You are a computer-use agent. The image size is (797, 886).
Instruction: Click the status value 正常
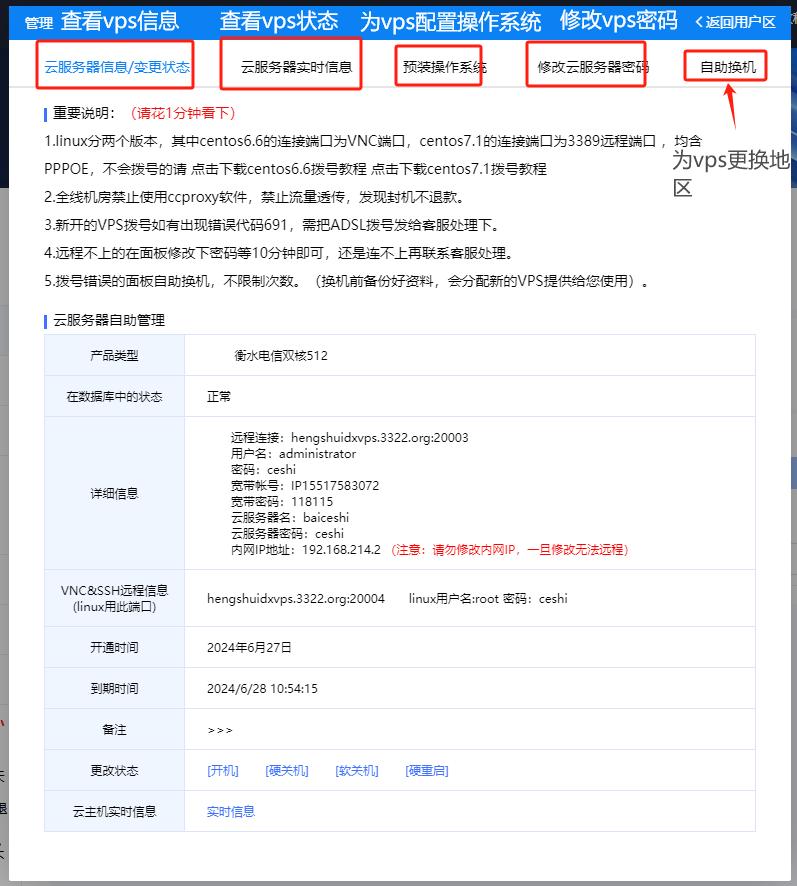[x=219, y=397]
